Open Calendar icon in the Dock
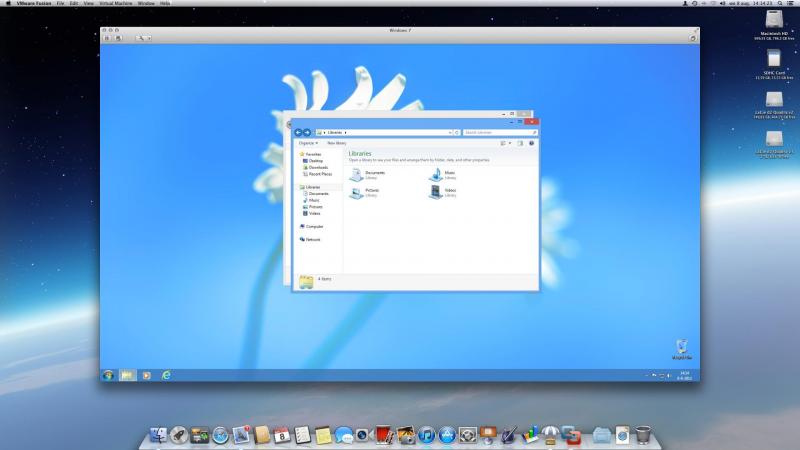This screenshot has height=450, width=800. 282,435
